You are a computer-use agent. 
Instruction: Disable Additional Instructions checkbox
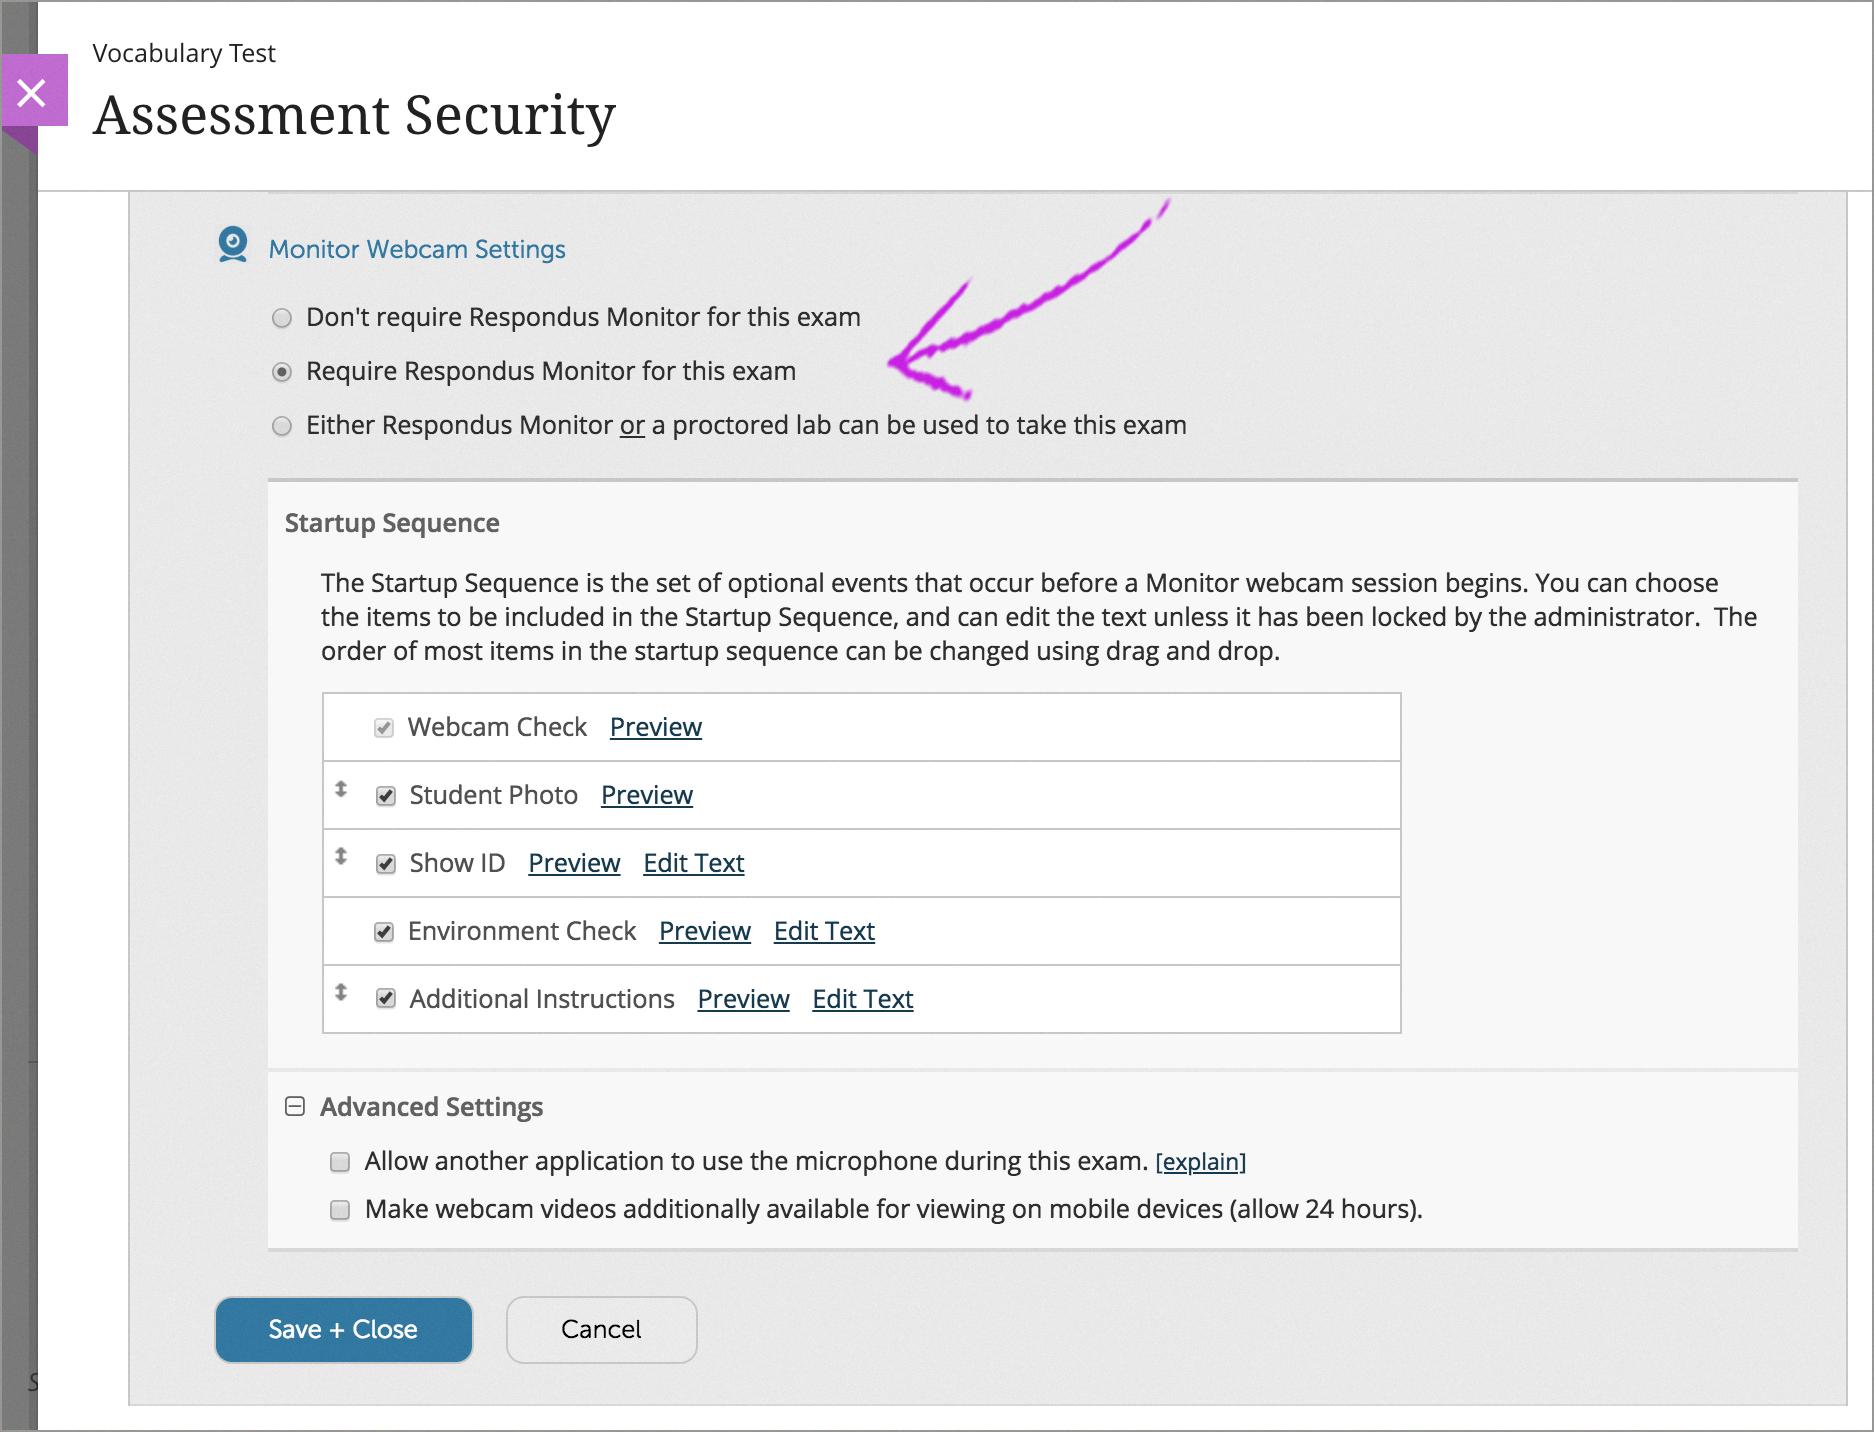pos(386,999)
